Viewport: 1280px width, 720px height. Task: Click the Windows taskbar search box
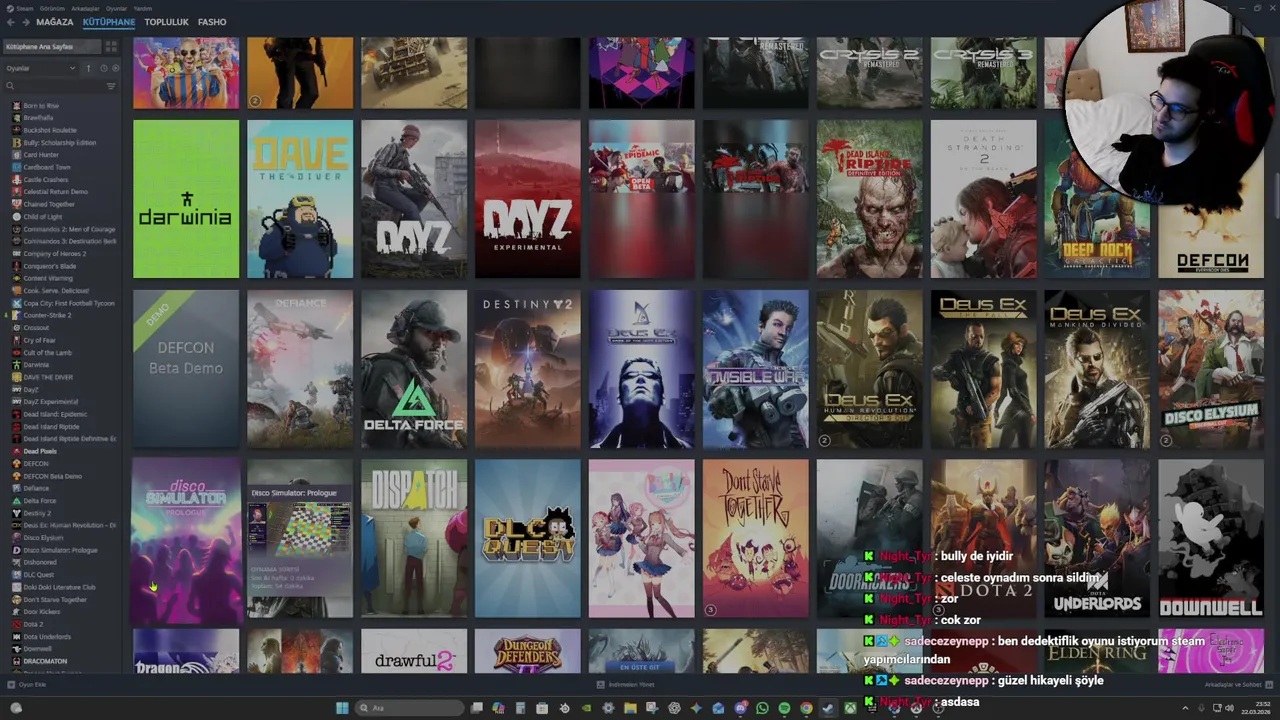(408, 708)
